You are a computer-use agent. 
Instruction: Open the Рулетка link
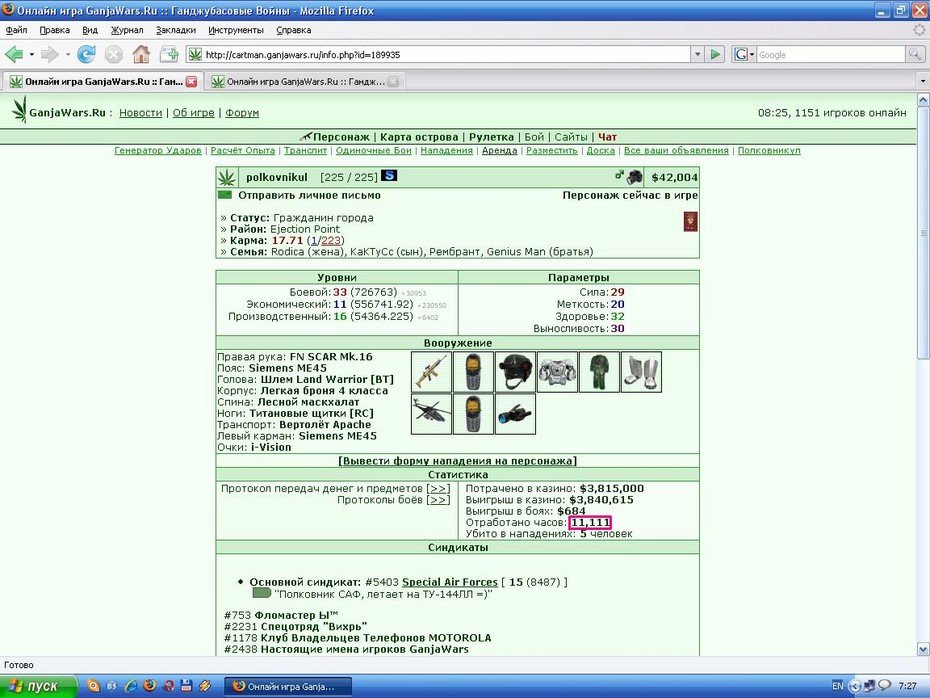click(491, 137)
